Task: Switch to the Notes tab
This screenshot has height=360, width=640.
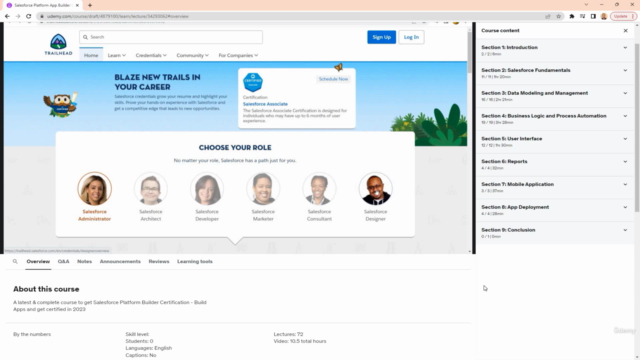Action: [x=84, y=262]
